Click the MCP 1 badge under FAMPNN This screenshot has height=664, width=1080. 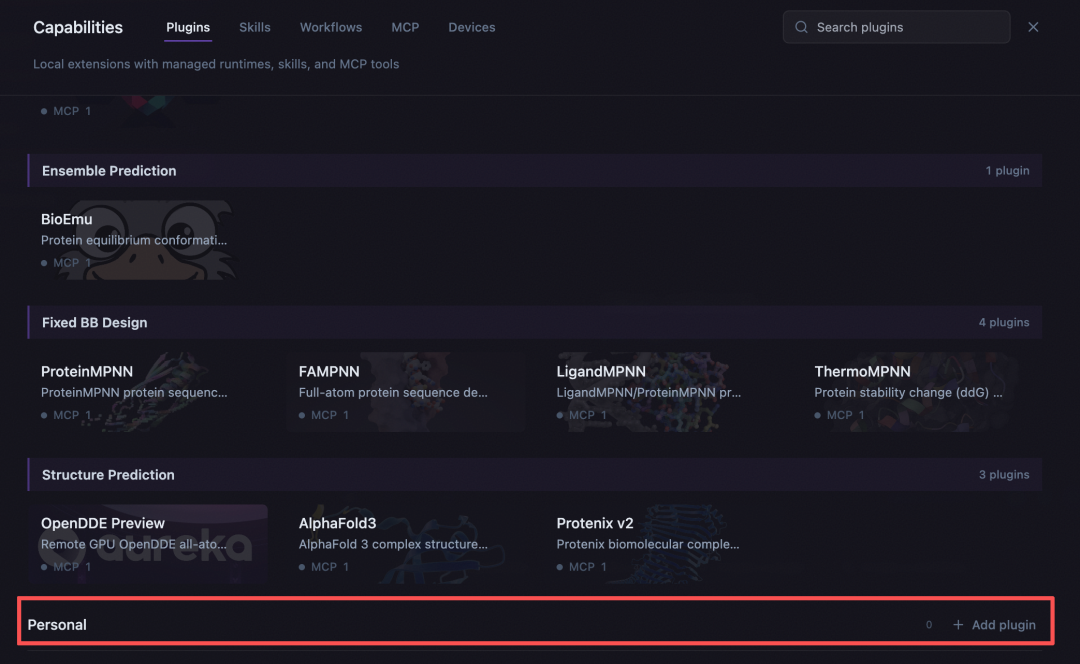[324, 415]
